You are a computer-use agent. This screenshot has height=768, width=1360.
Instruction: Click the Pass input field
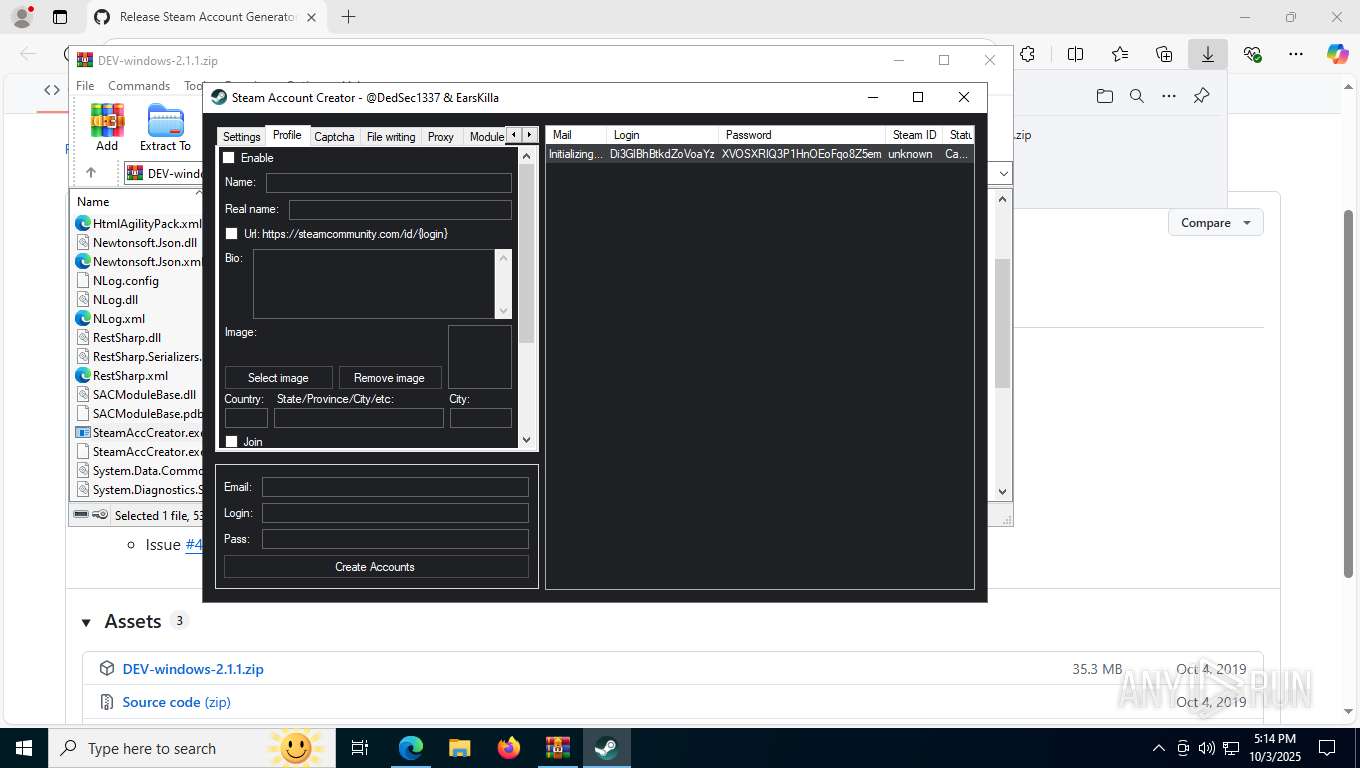[x=395, y=539]
